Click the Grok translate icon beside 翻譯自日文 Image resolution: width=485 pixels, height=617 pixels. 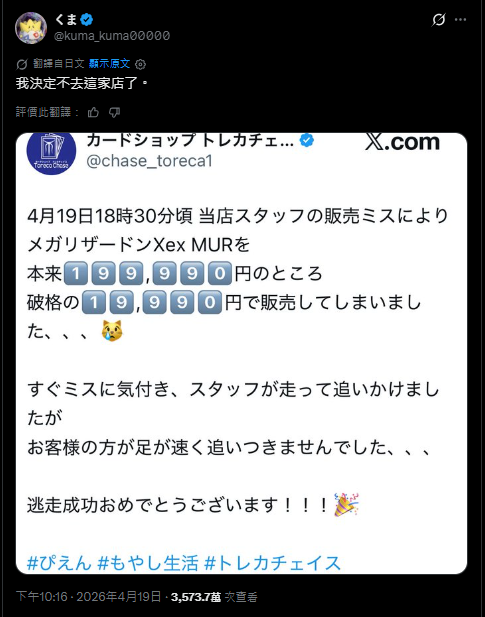[22, 64]
